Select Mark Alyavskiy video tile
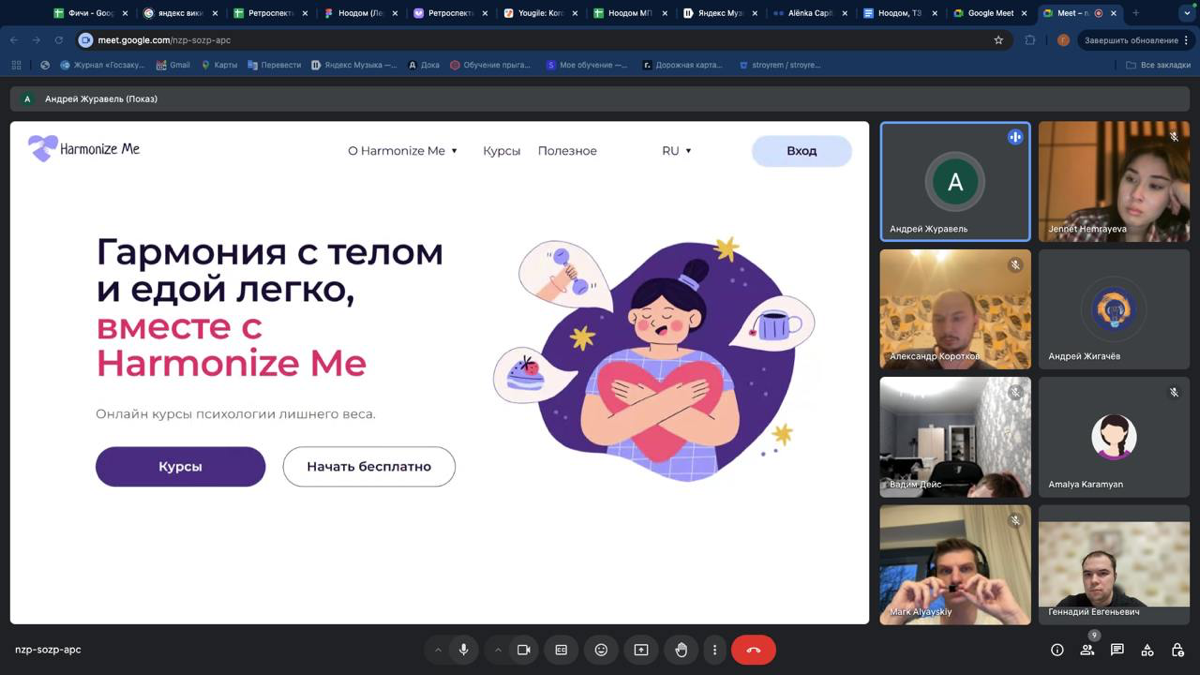1200x675 pixels. click(955, 565)
